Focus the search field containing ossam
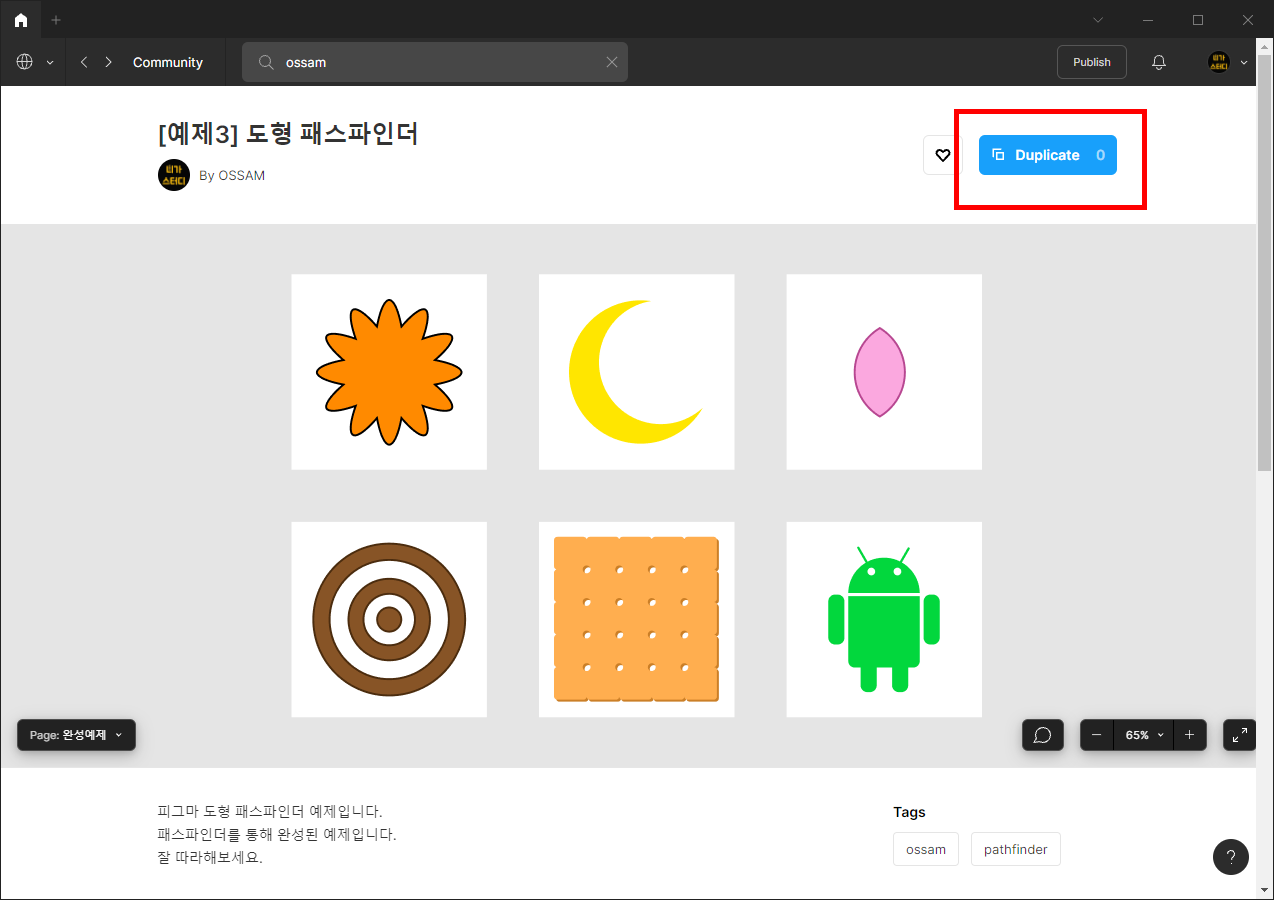 coord(435,62)
